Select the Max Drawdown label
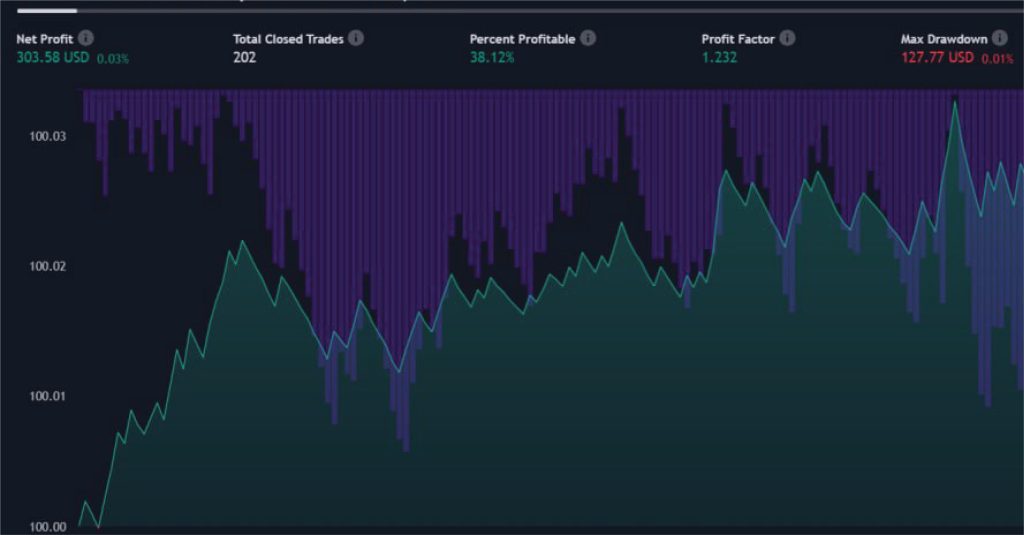The image size is (1024, 535). [x=944, y=39]
